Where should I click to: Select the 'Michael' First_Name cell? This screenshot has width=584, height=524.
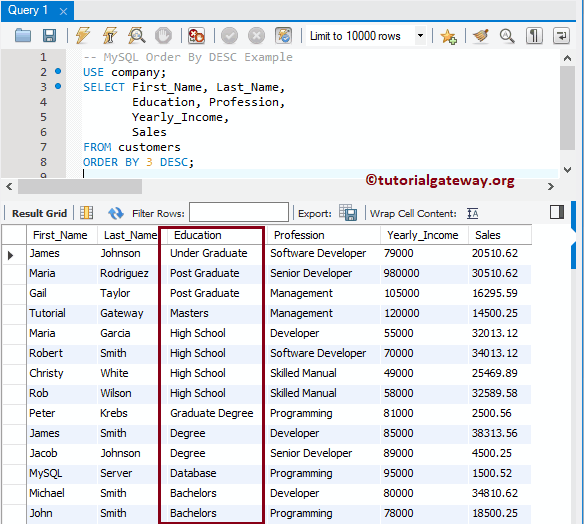point(62,493)
